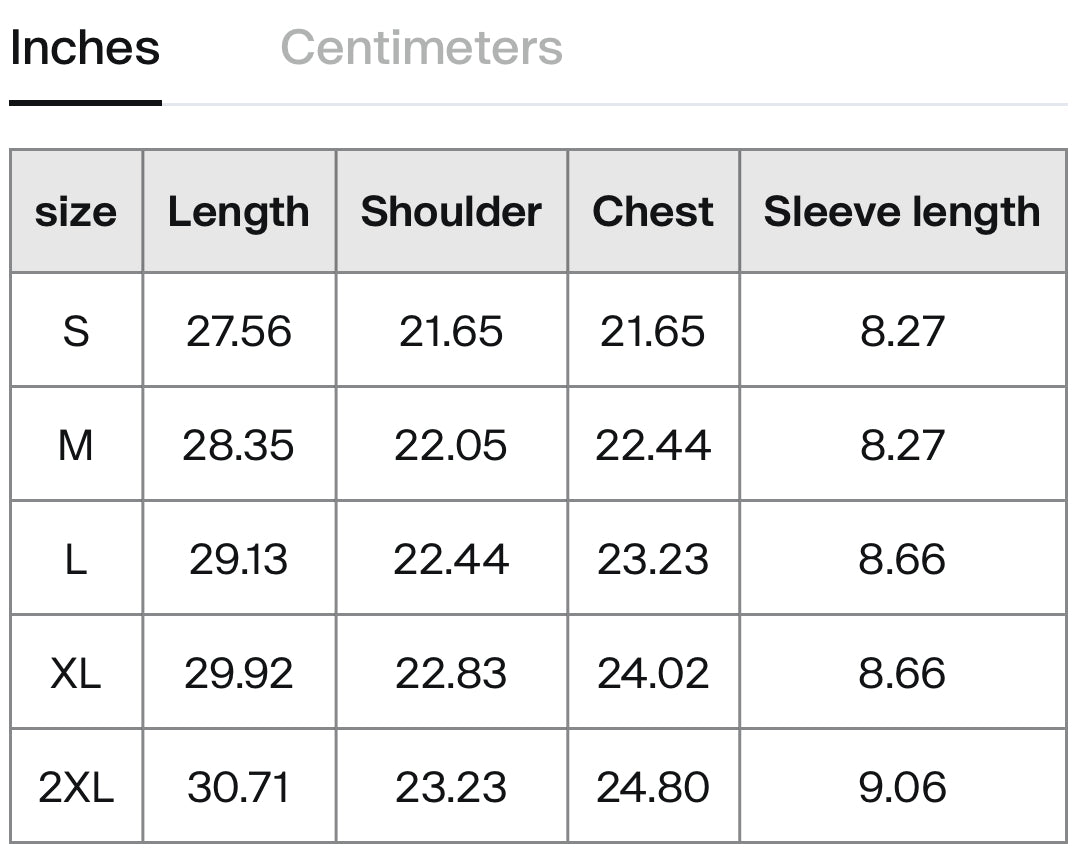Screen dimensions: 1079x855
Task: Click the 22.05 shoulder value for M
Action: [x=451, y=445]
